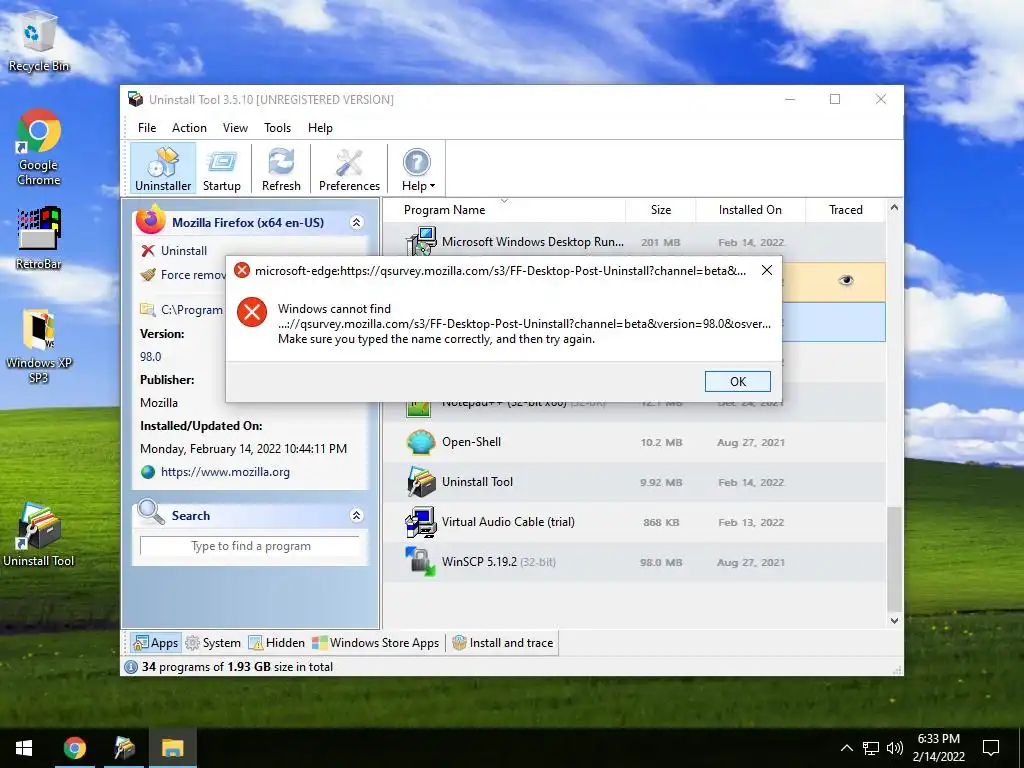Open the notification center icon
1024x768 pixels.
tap(991, 748)
